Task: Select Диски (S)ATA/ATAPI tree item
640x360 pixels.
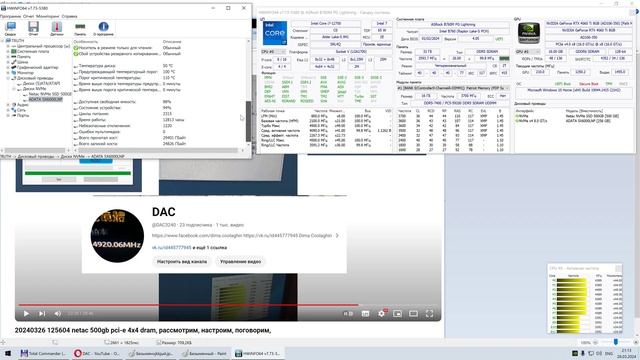Action: (42, 83)
